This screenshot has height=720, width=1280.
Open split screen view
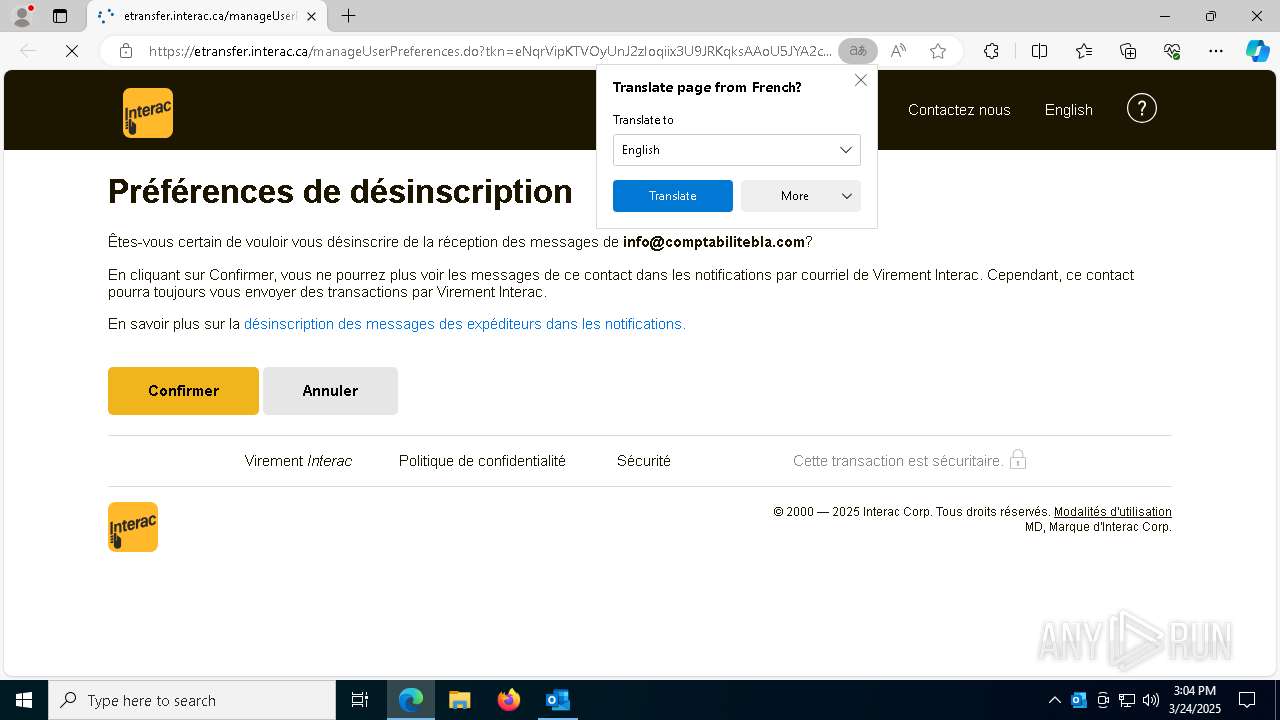(1039, 51)
